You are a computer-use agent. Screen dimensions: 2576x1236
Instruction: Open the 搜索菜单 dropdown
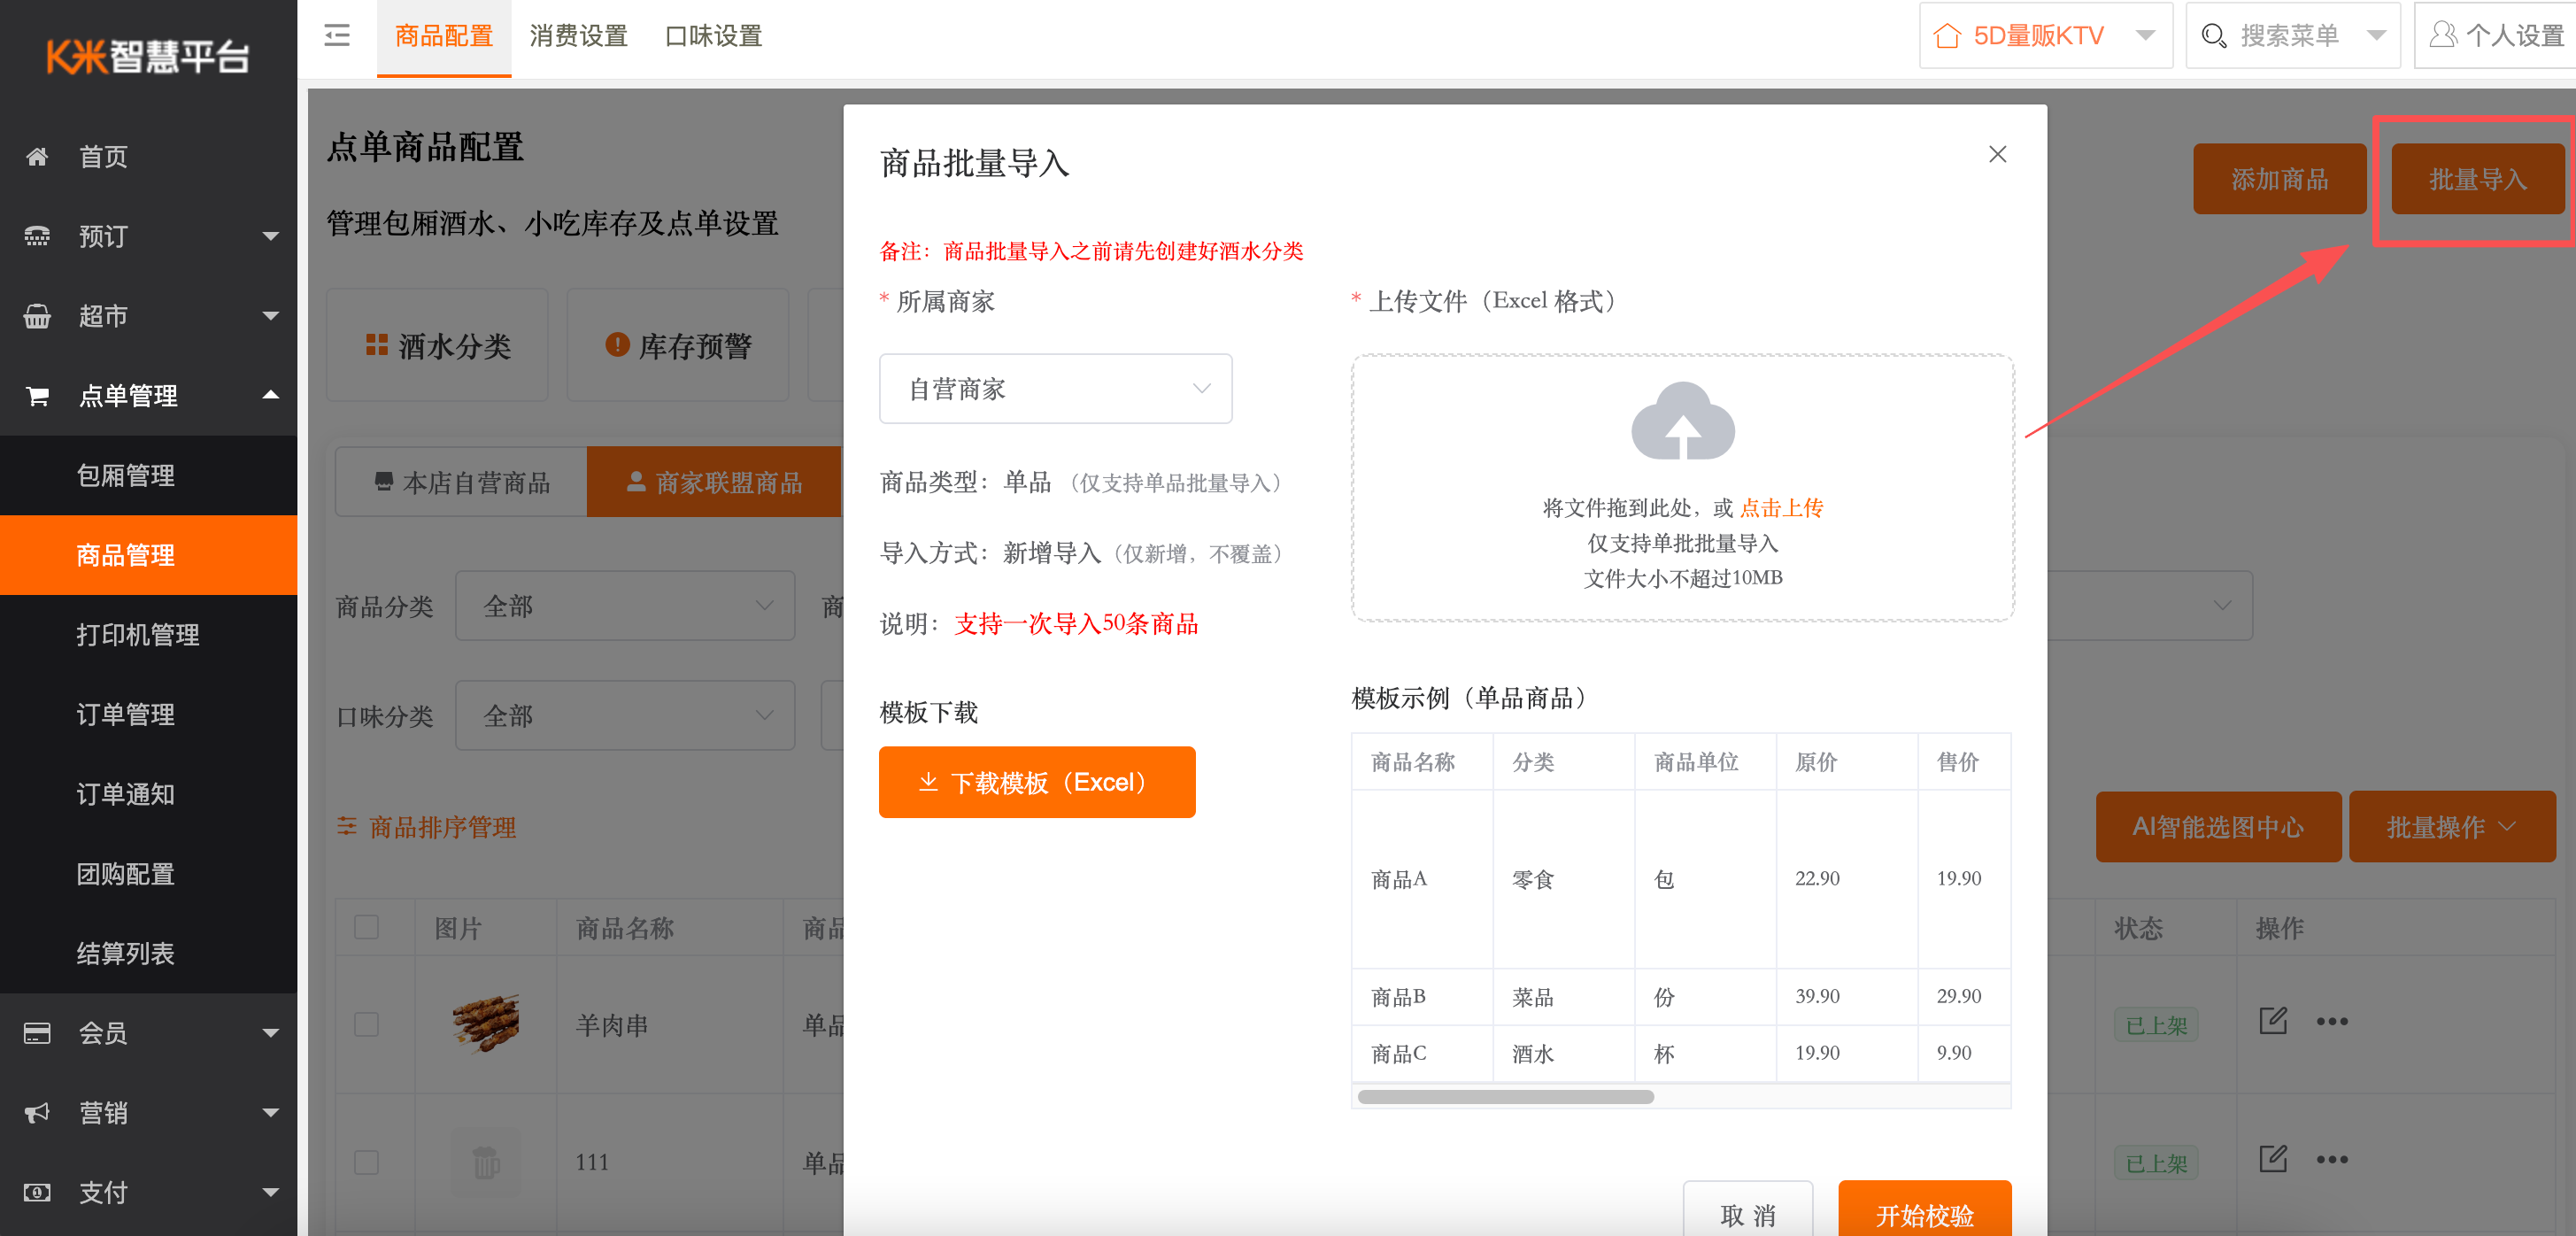coord(2292,36)
